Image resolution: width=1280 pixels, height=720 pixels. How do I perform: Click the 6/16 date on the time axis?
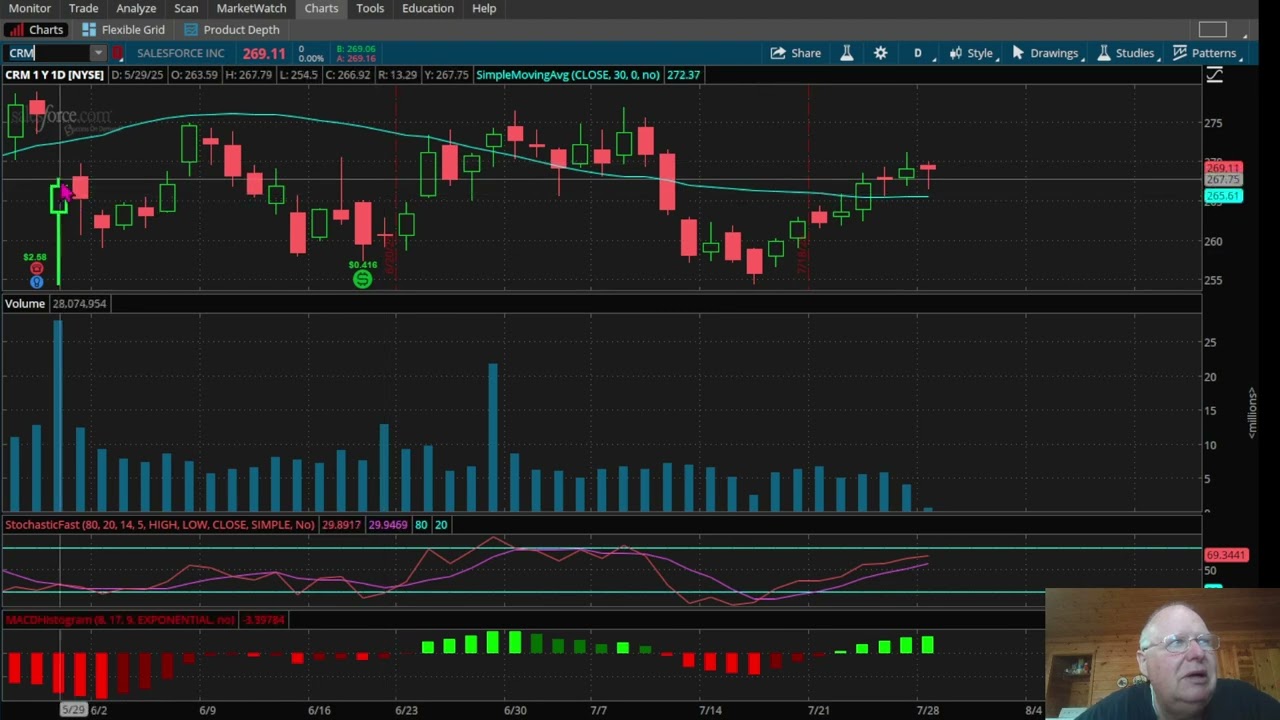point(319,710)
